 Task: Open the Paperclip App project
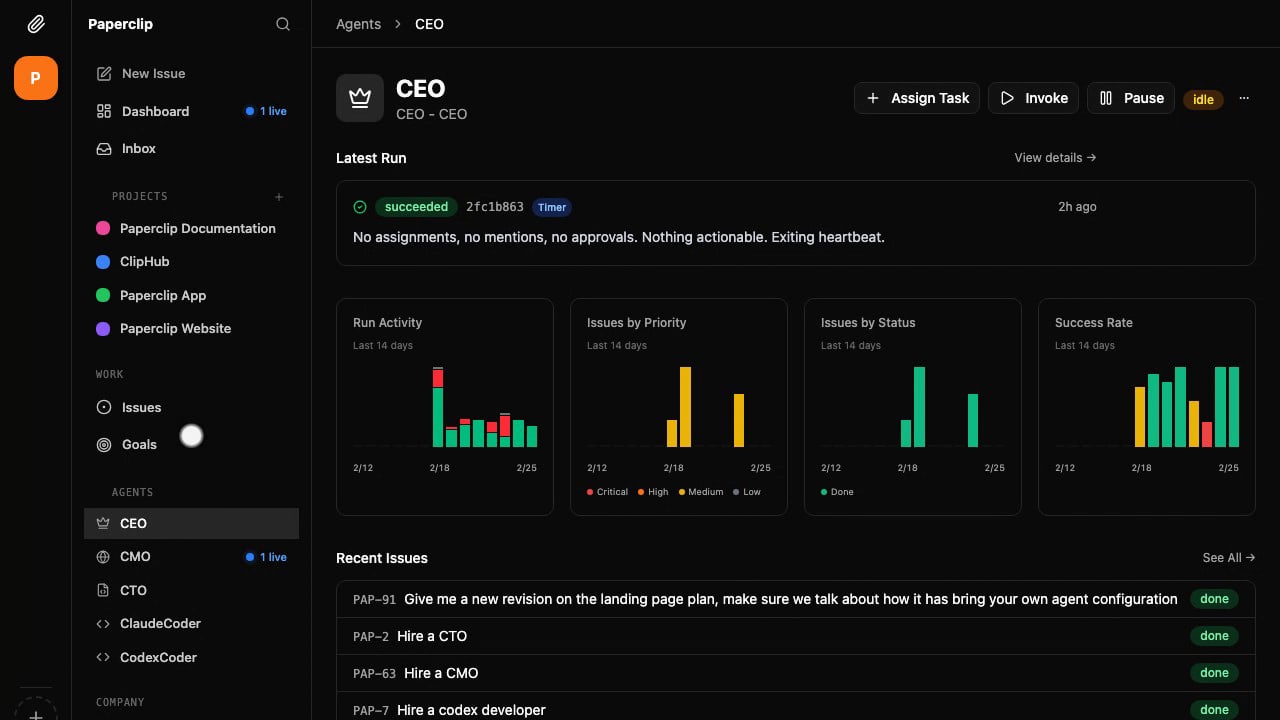point(191,295)
